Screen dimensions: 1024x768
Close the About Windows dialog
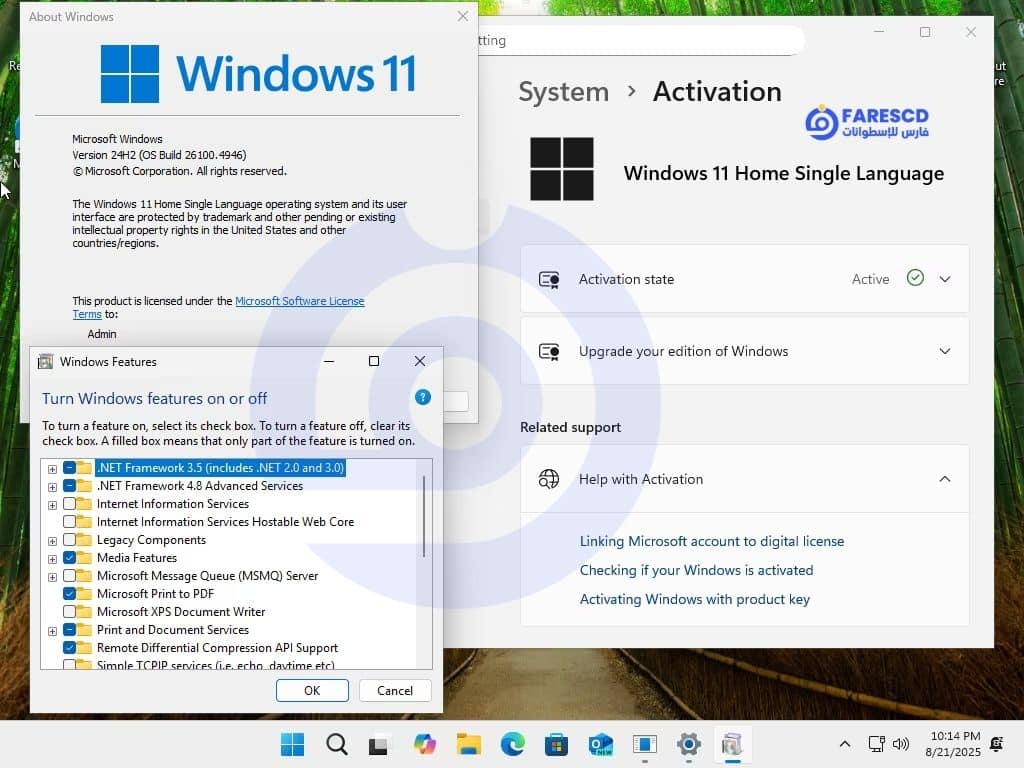463,16
